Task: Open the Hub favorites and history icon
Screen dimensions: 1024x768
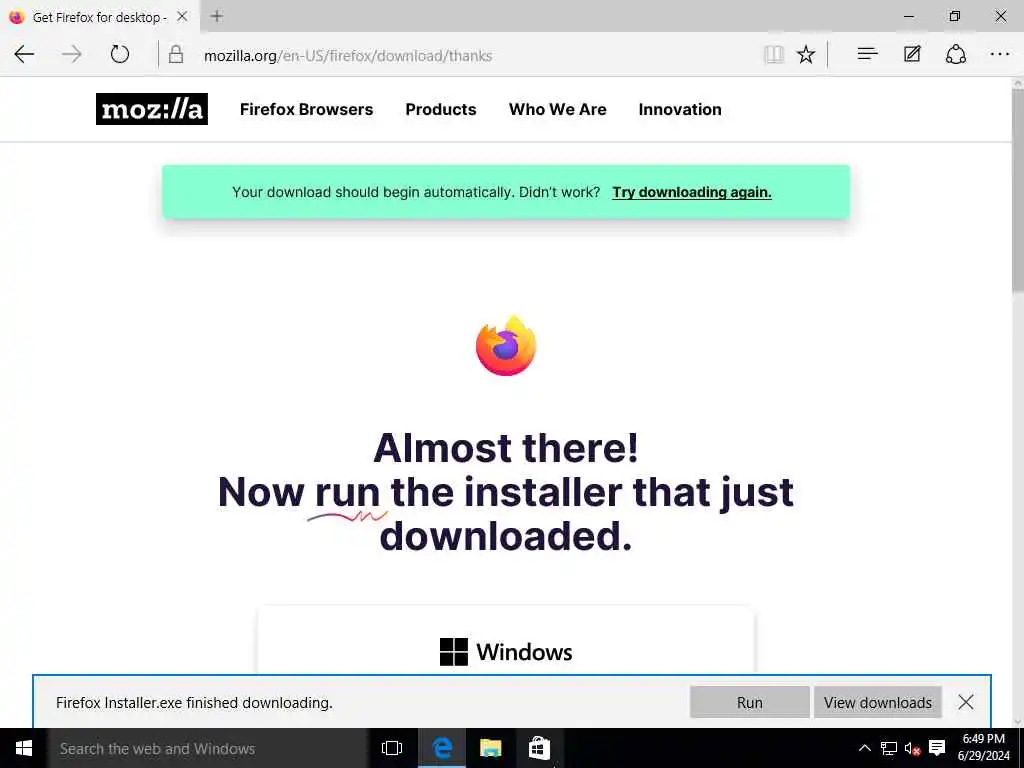Action: tap(867, 54)
